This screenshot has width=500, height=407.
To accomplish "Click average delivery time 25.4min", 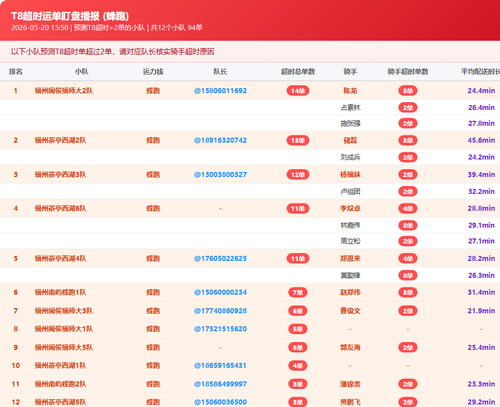I will pos(481,348).
